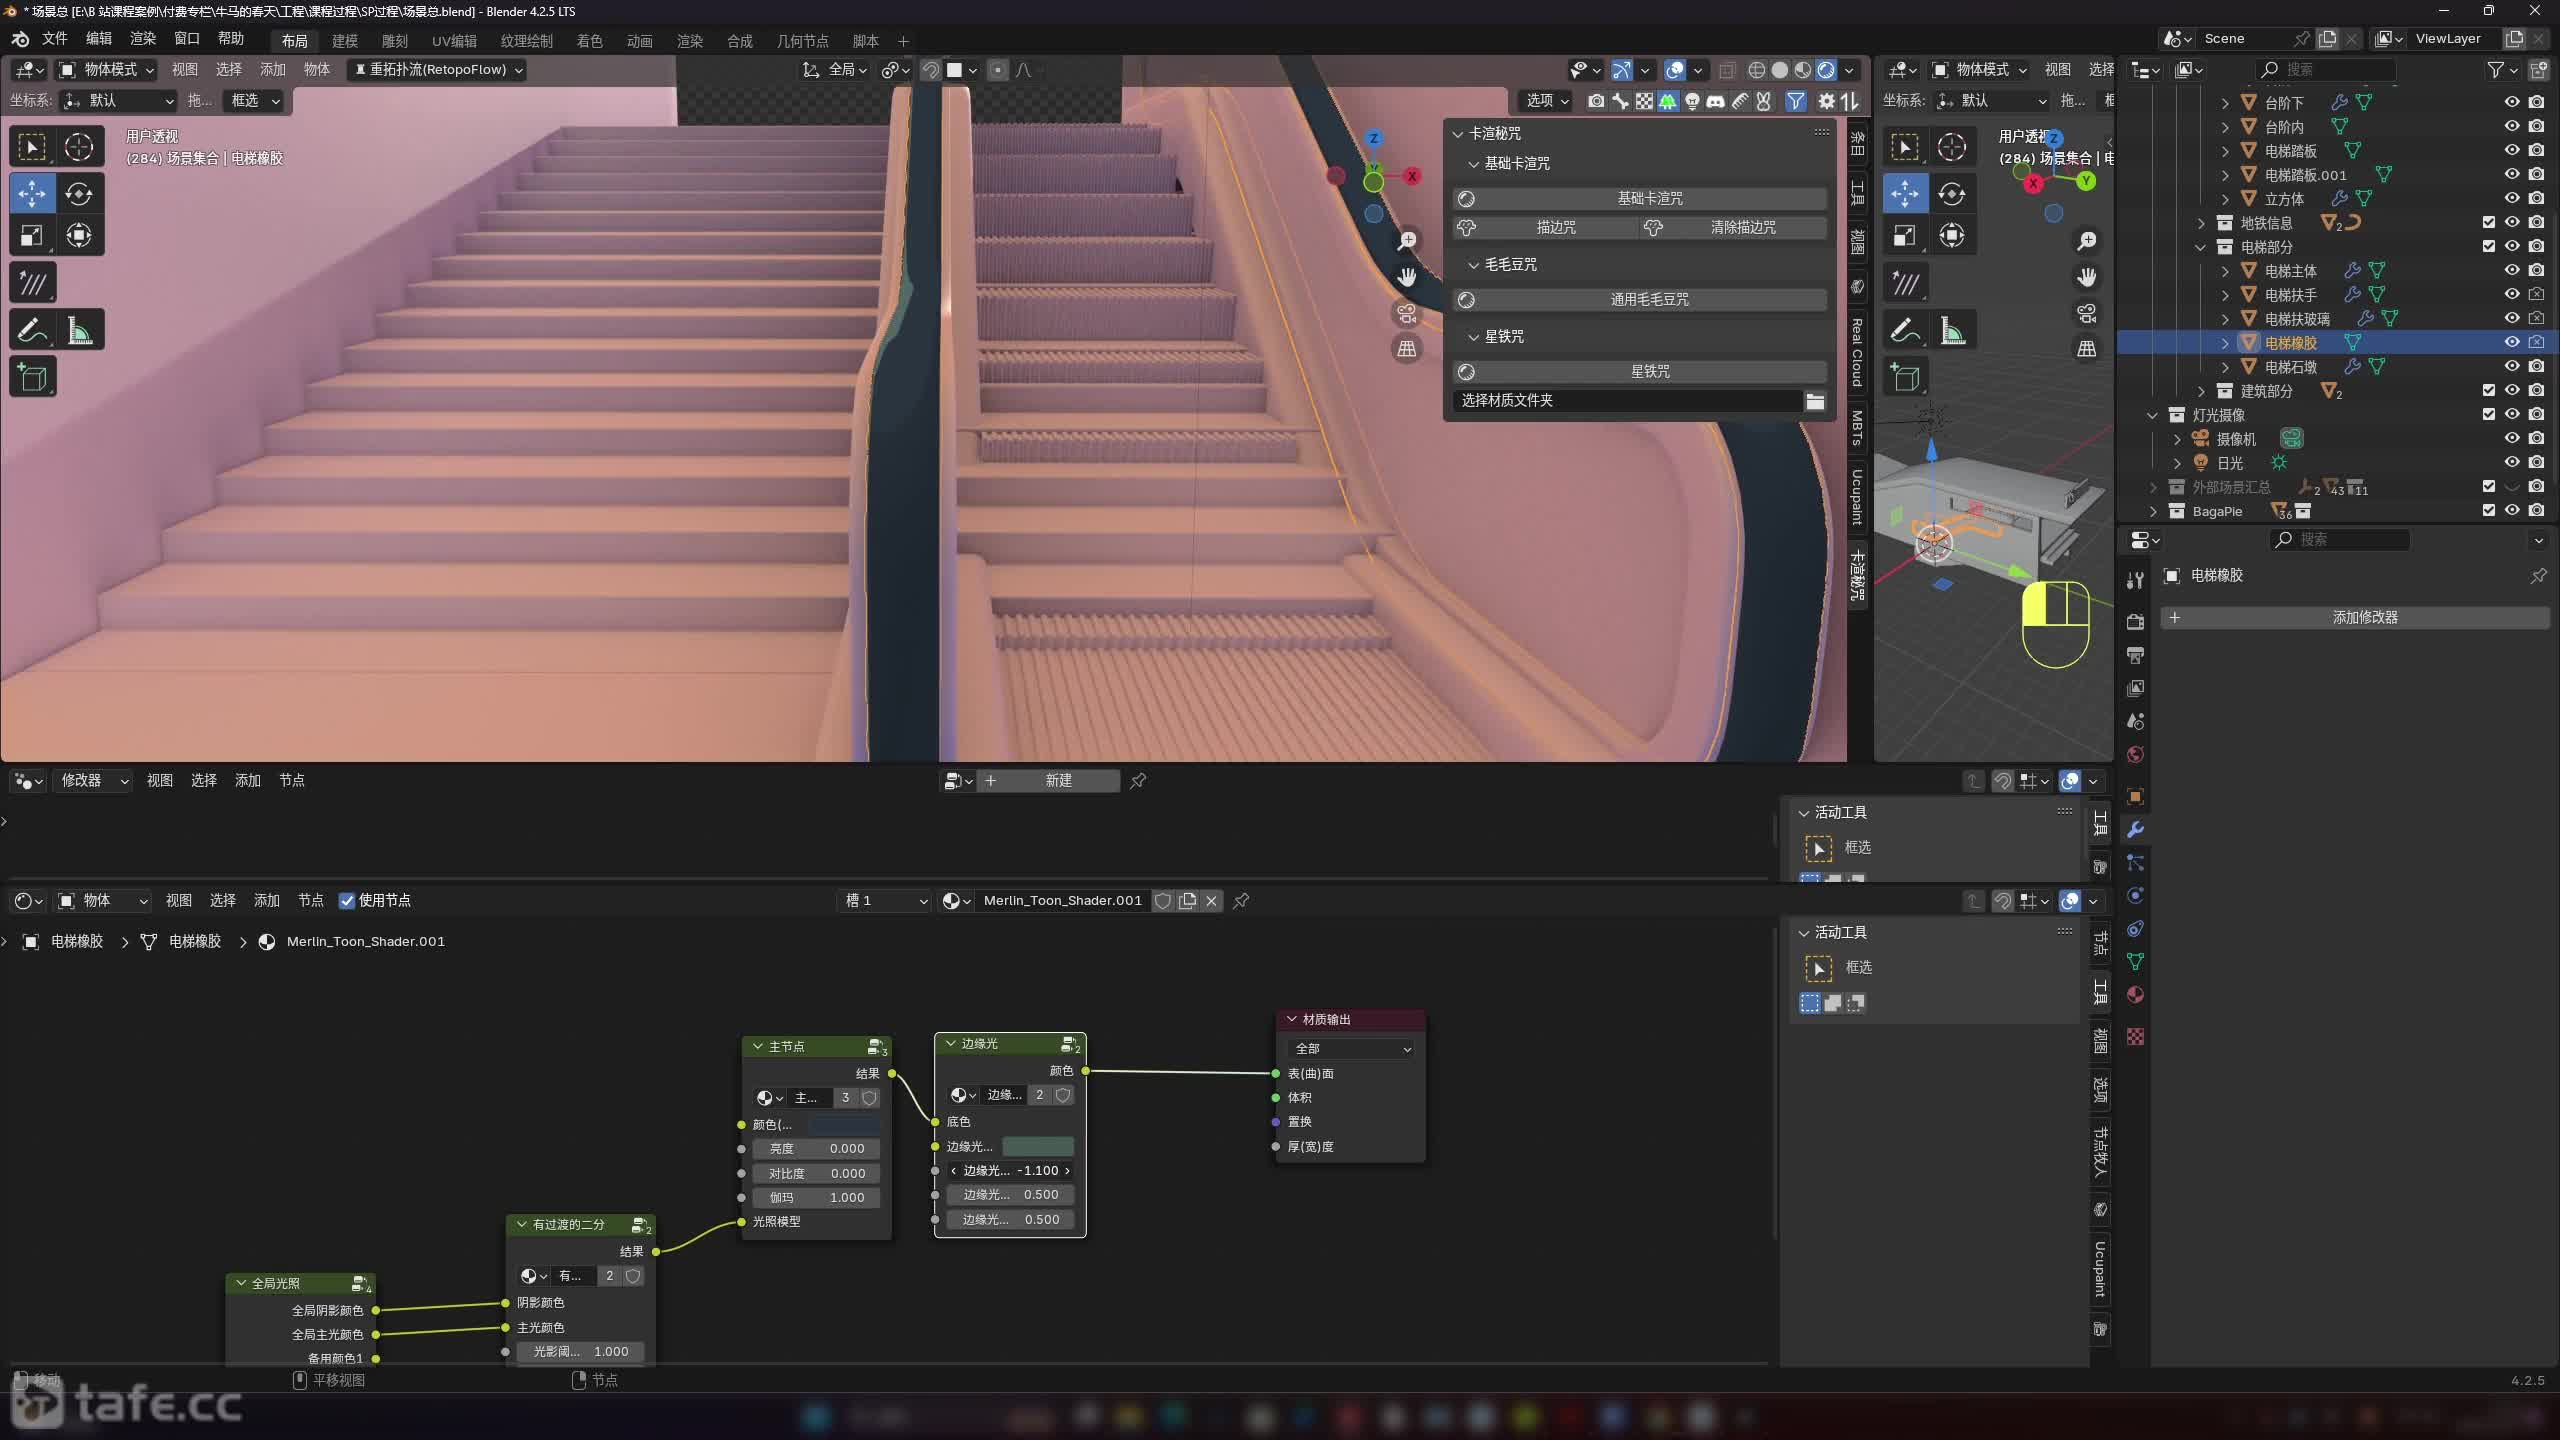Uncheck the 灯光摄像 collection exclude checkbox

(x=2488, y=414)
